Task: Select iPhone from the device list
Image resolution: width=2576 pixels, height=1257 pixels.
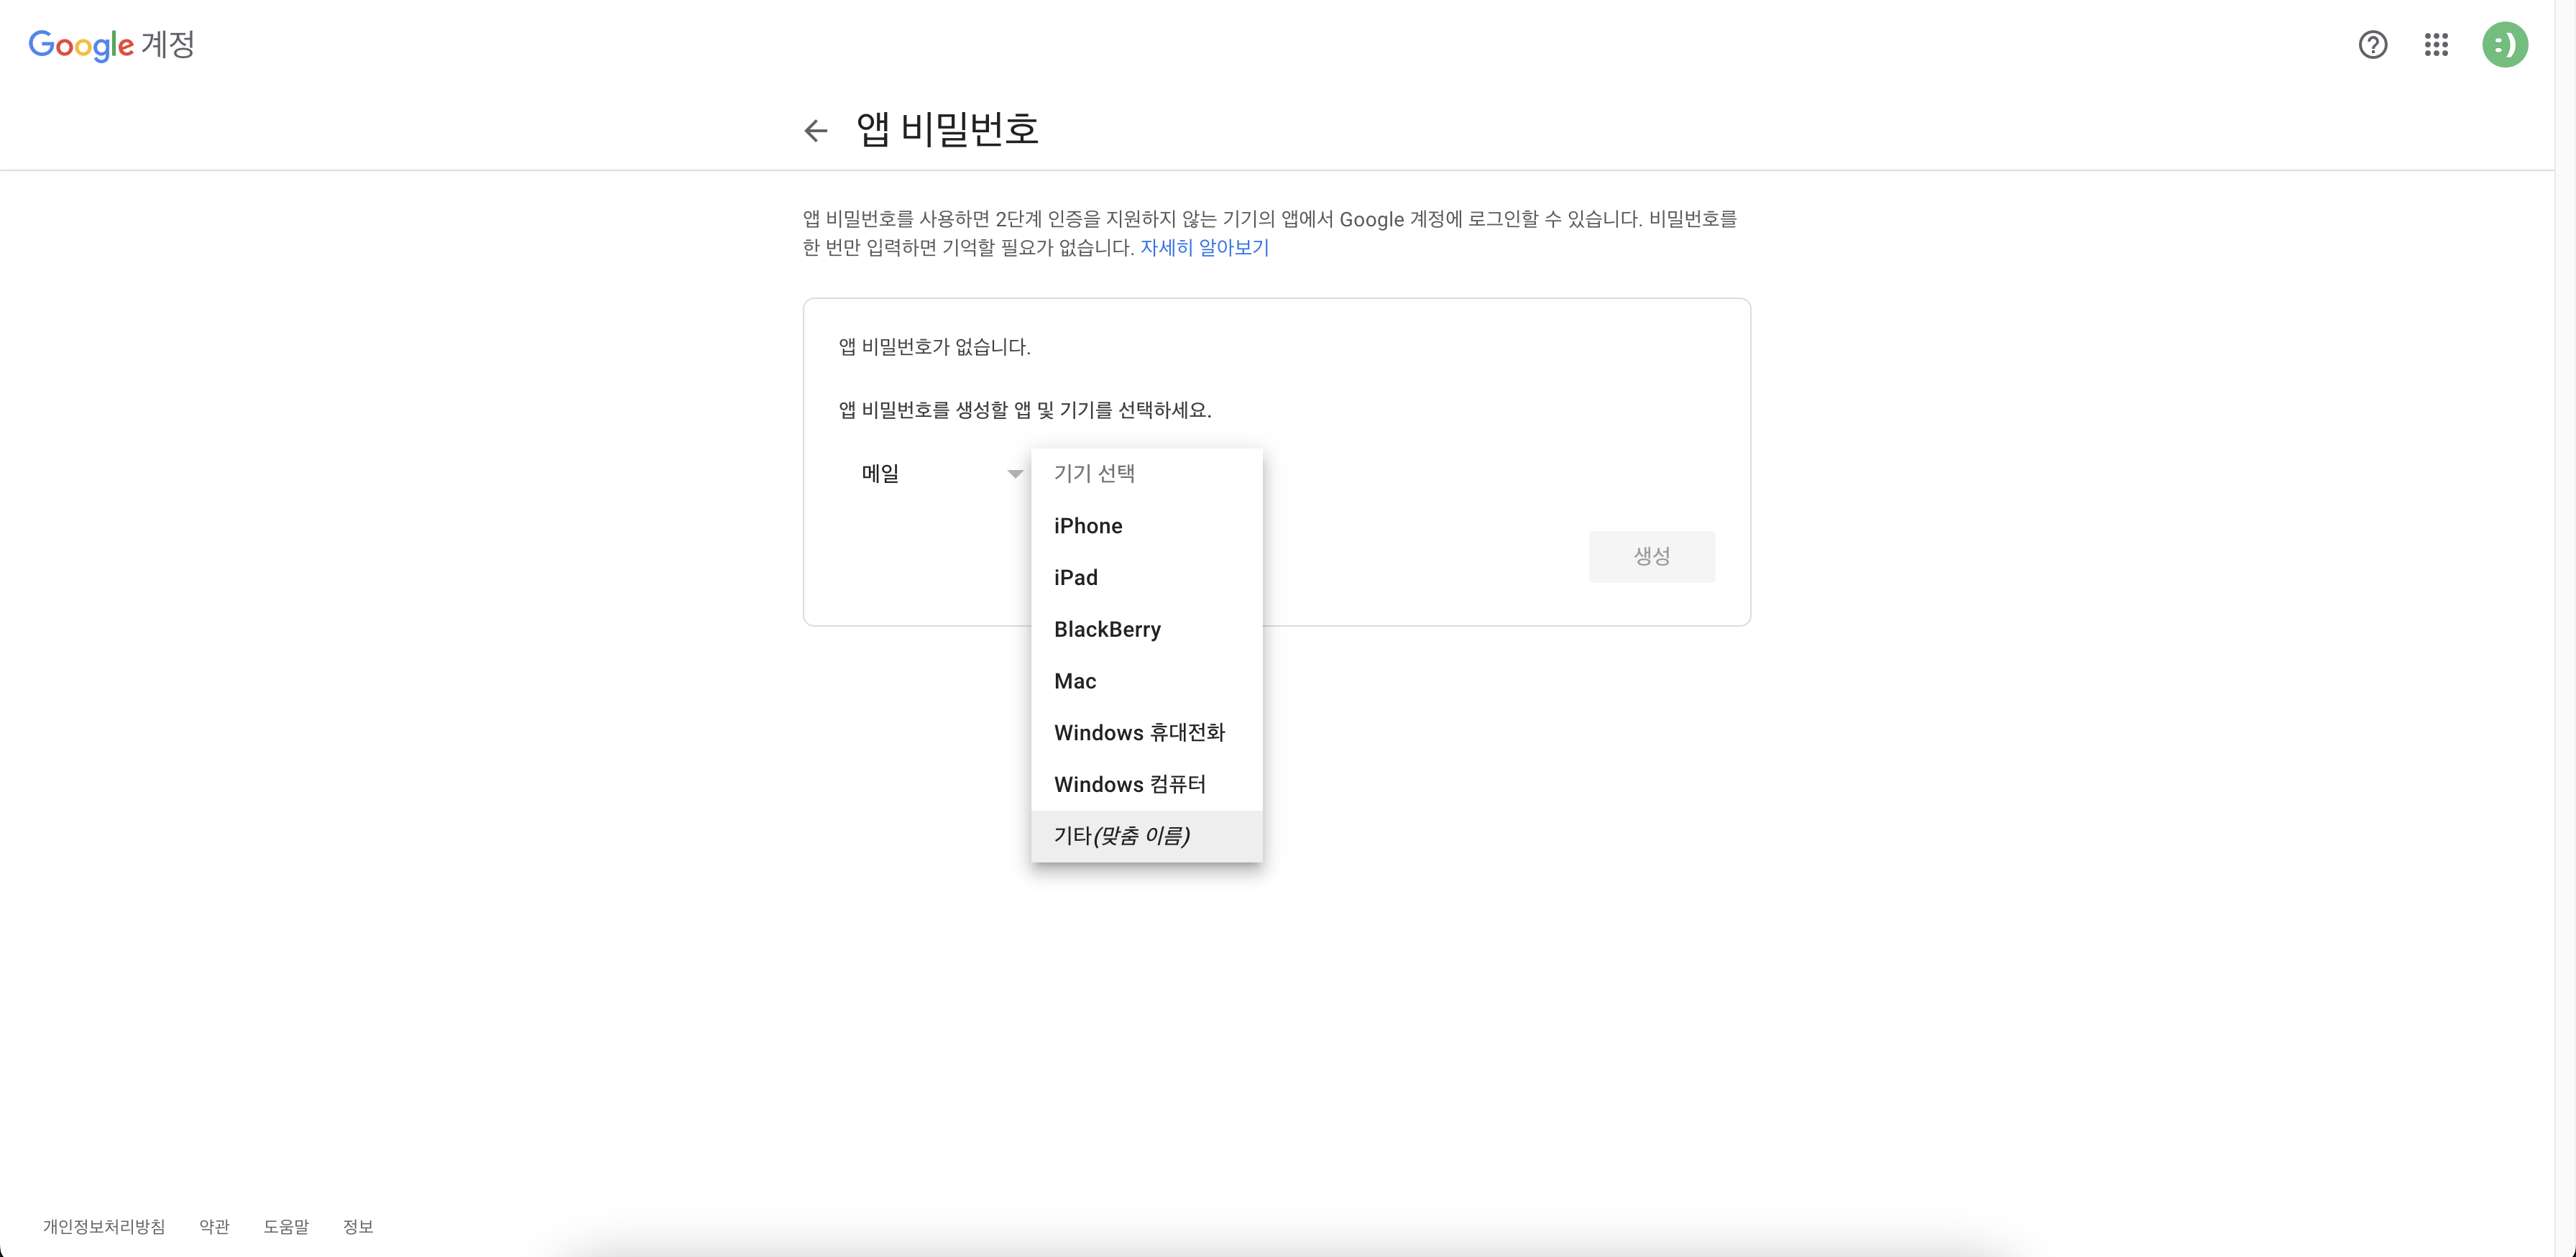Action: coord(1088,525)
